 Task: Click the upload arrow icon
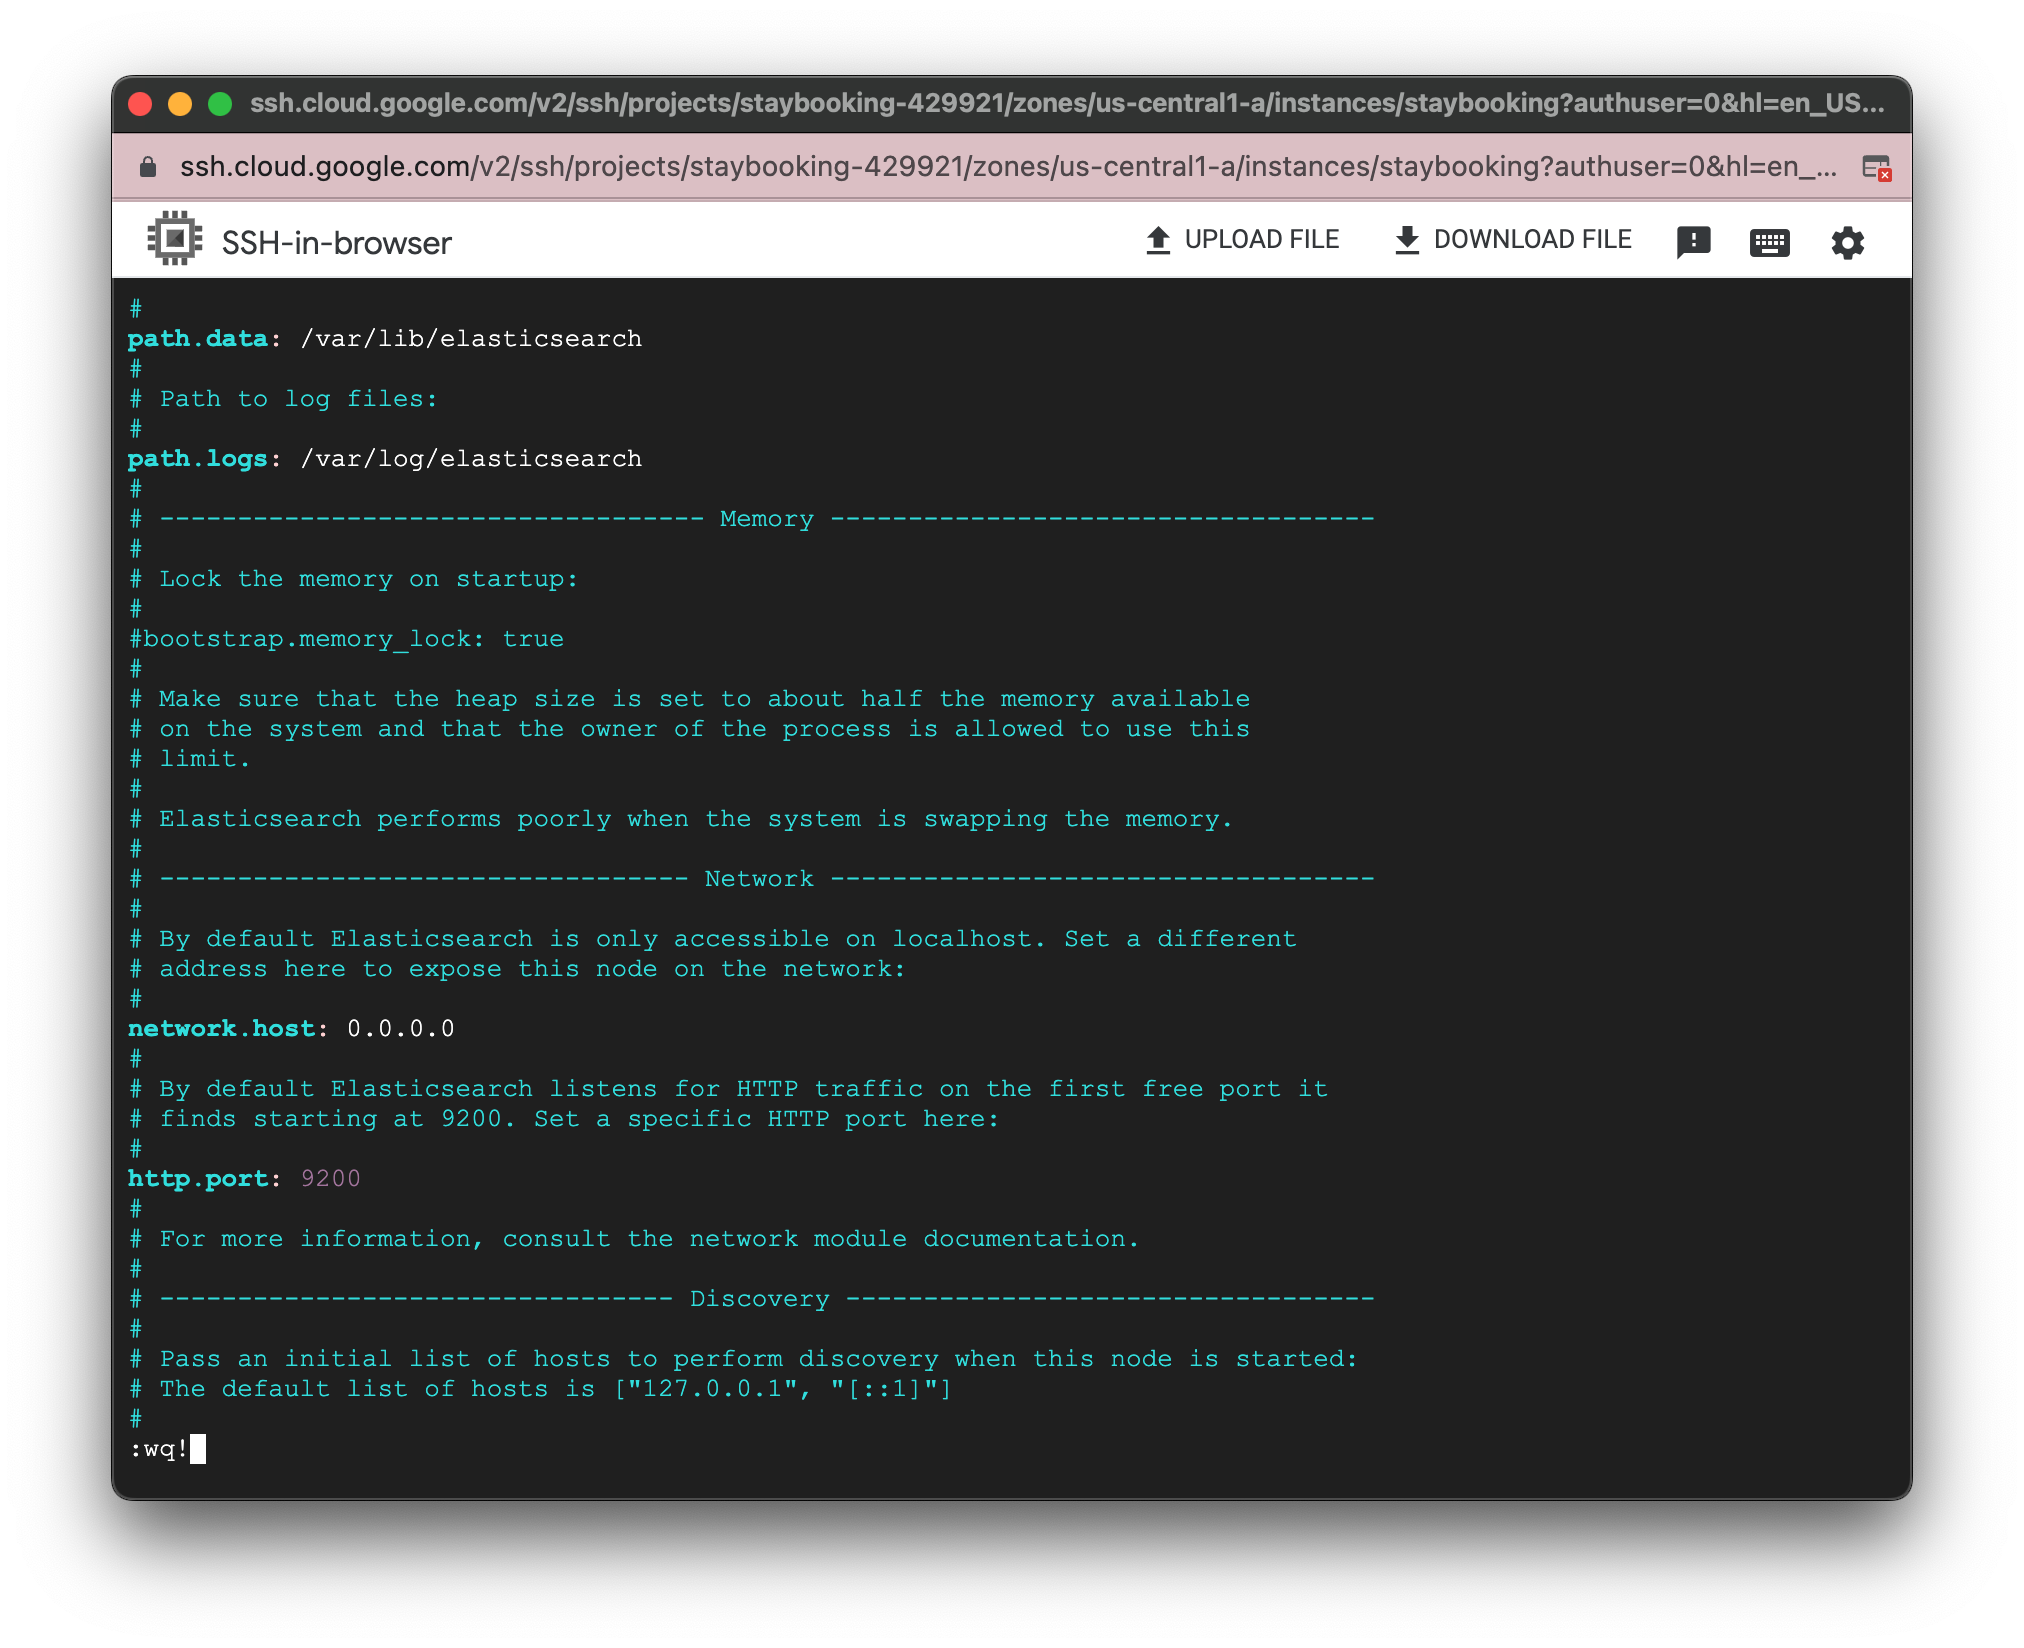[x=1157, y=238]
